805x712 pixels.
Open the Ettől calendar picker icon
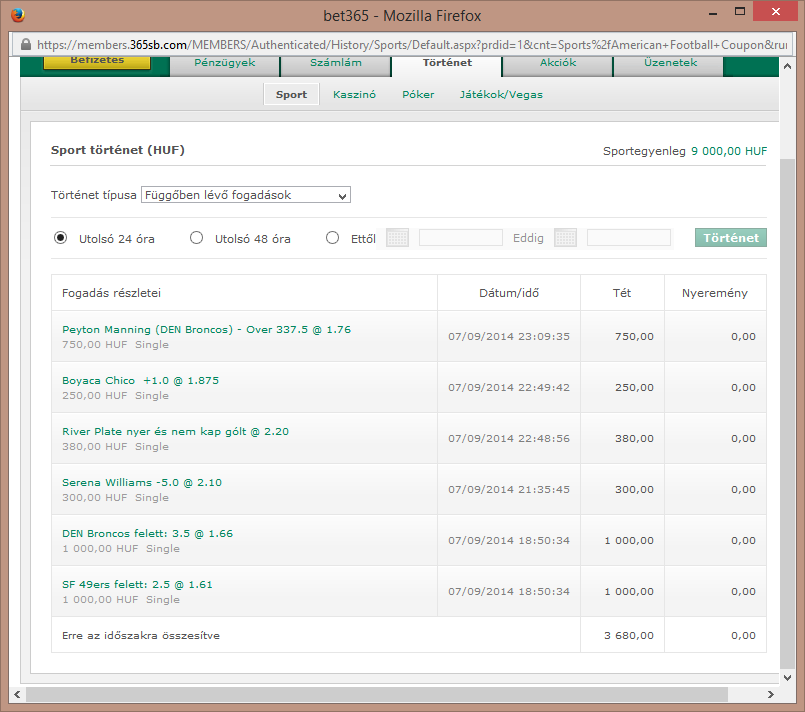(397, 238)
